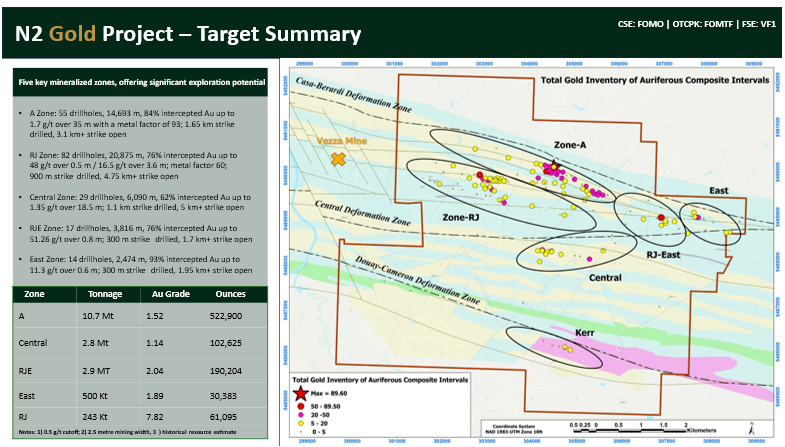Click the red star Max = 89.60 legend symbol
Image resolution: width=785 pixels, height=447 pixels.
302,394
